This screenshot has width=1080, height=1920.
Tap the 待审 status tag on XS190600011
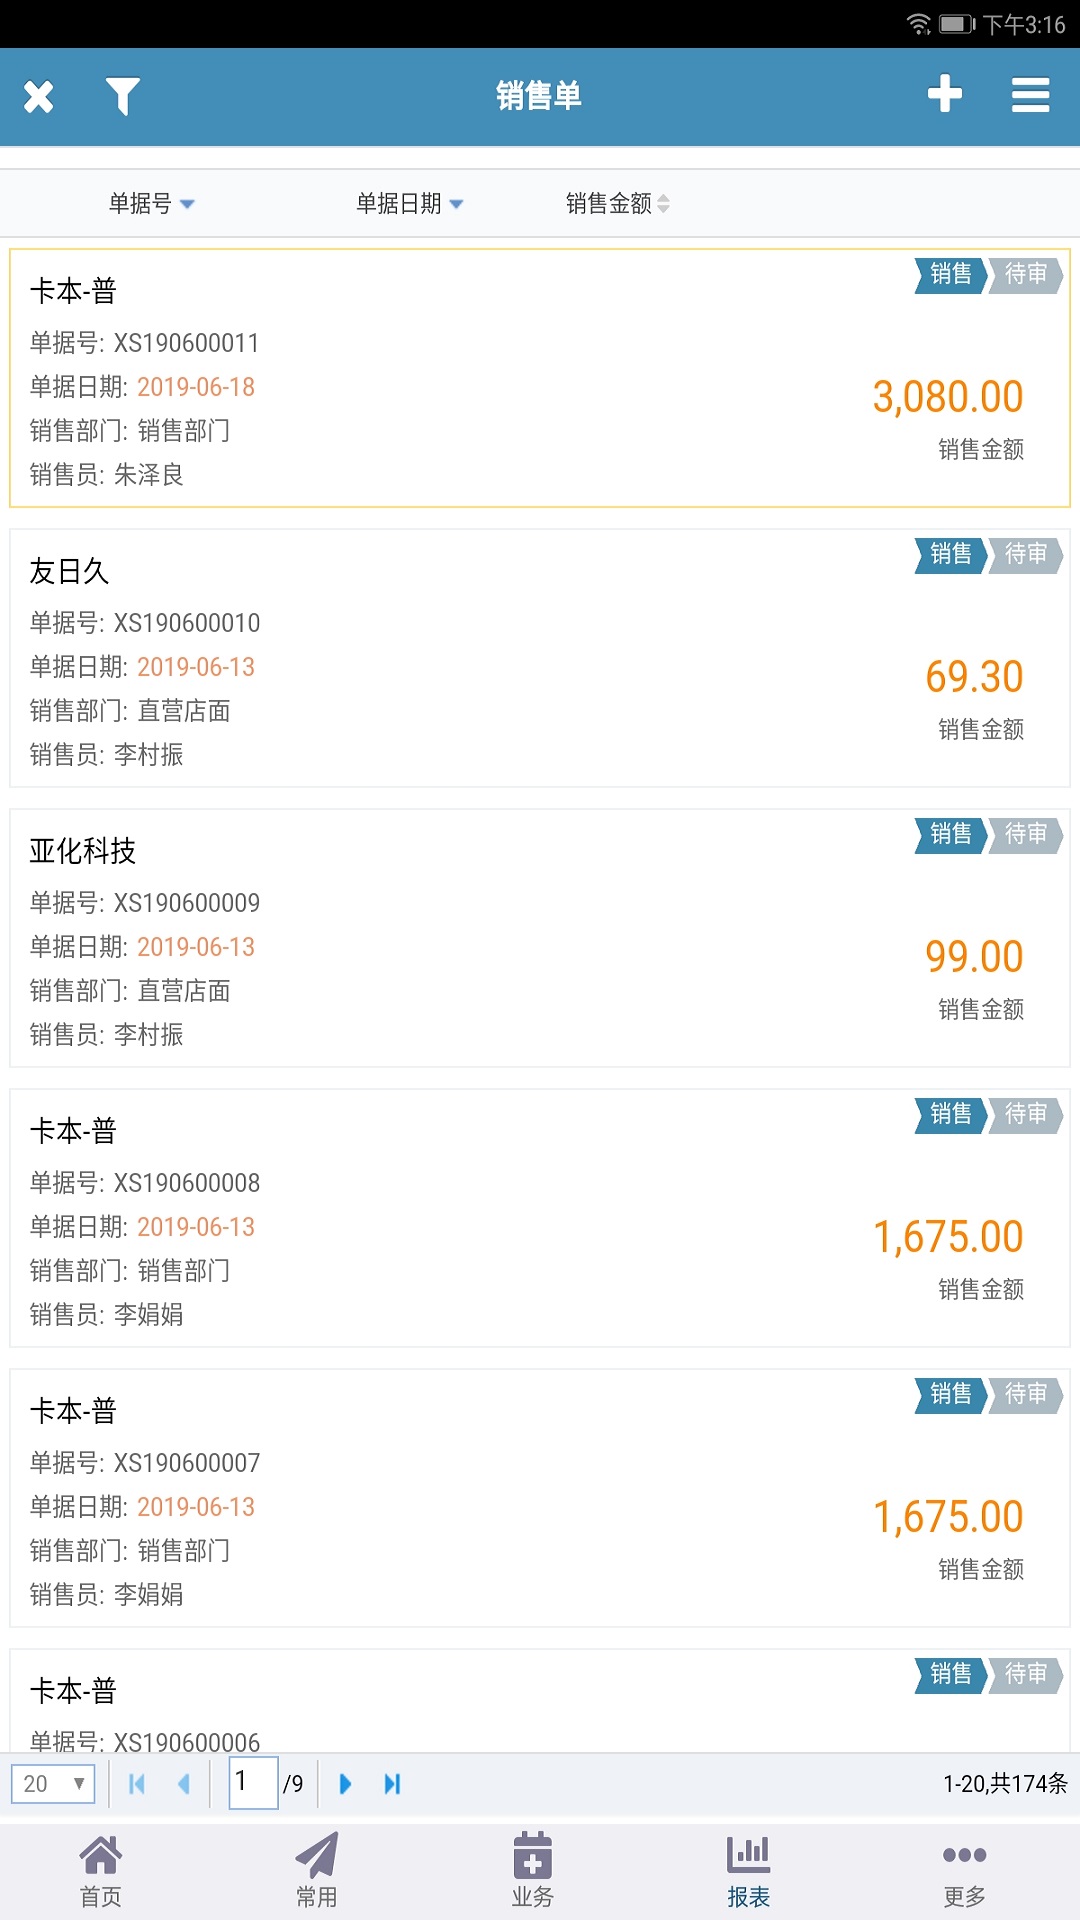pos(1025,275)
